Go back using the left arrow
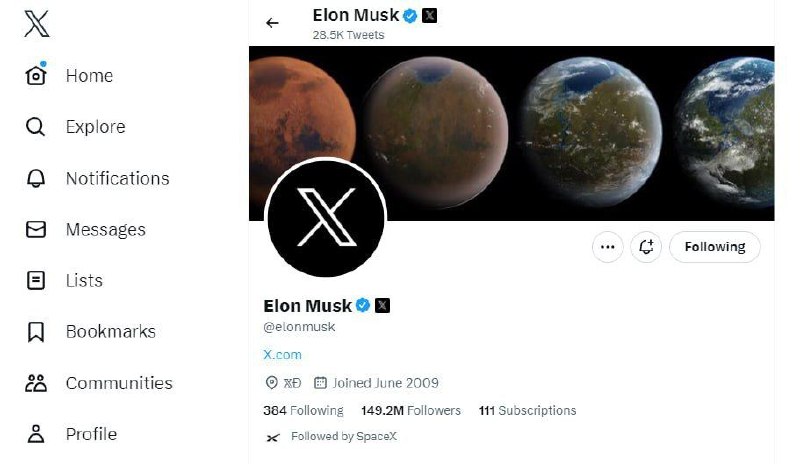The width and height of the screenshot is (800, 464). [x=272, y=23]
